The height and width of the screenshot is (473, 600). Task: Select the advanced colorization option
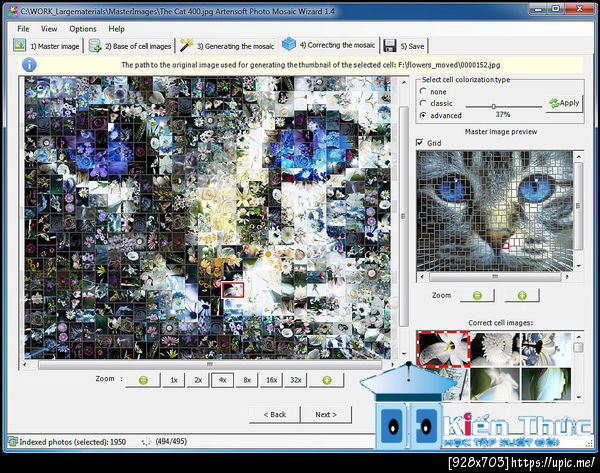coord(423,115)
